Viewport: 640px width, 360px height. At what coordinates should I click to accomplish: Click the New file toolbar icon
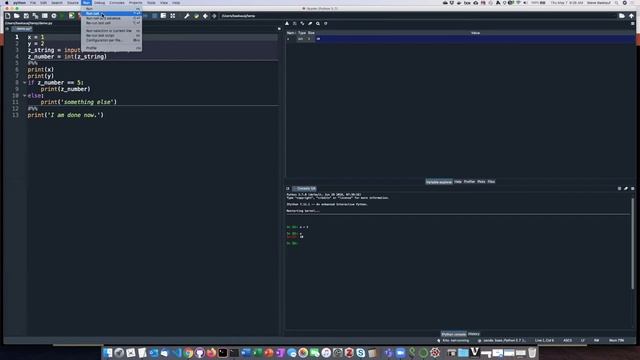coord(7,16)
